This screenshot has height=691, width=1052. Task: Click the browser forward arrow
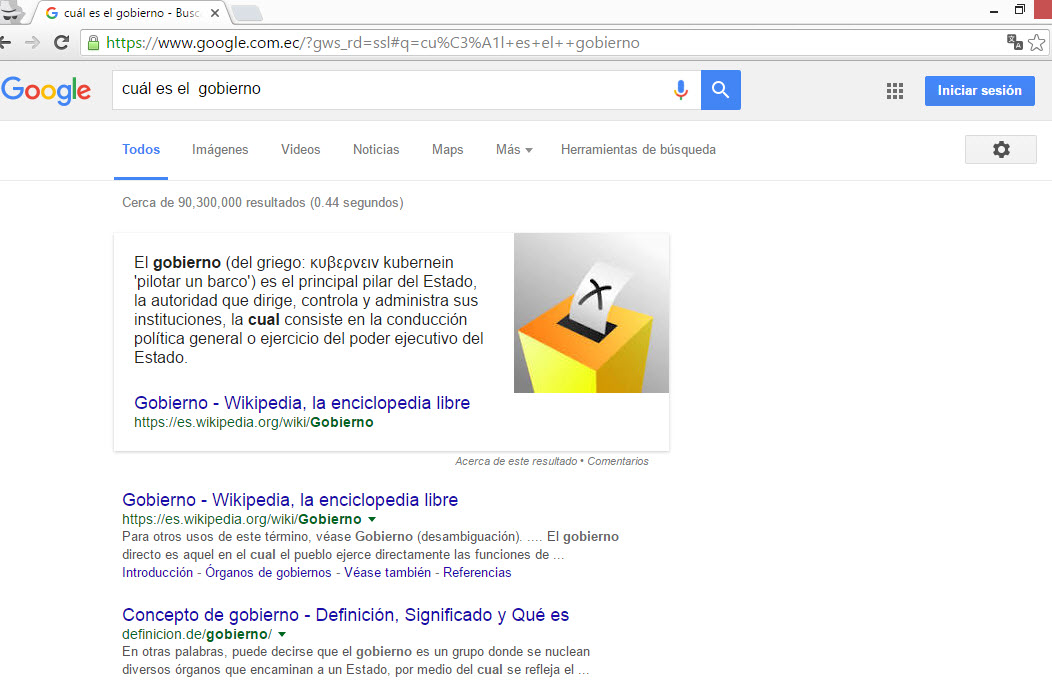[32, 43]
